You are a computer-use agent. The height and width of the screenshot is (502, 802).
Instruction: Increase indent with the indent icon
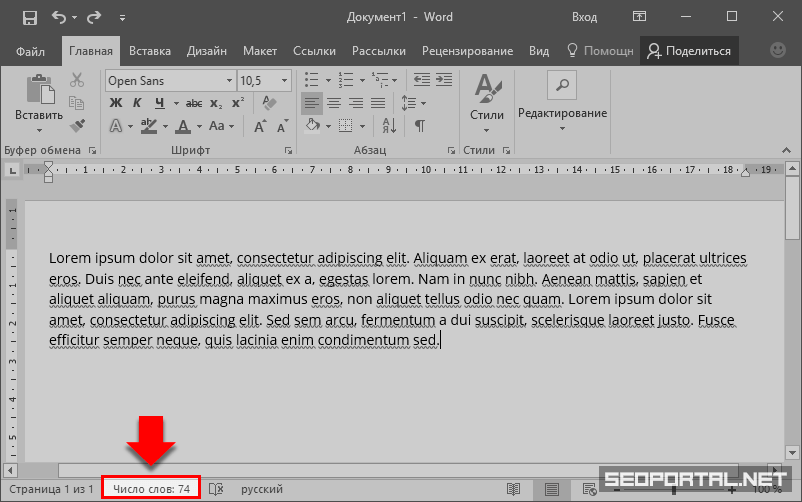point(443,80)
